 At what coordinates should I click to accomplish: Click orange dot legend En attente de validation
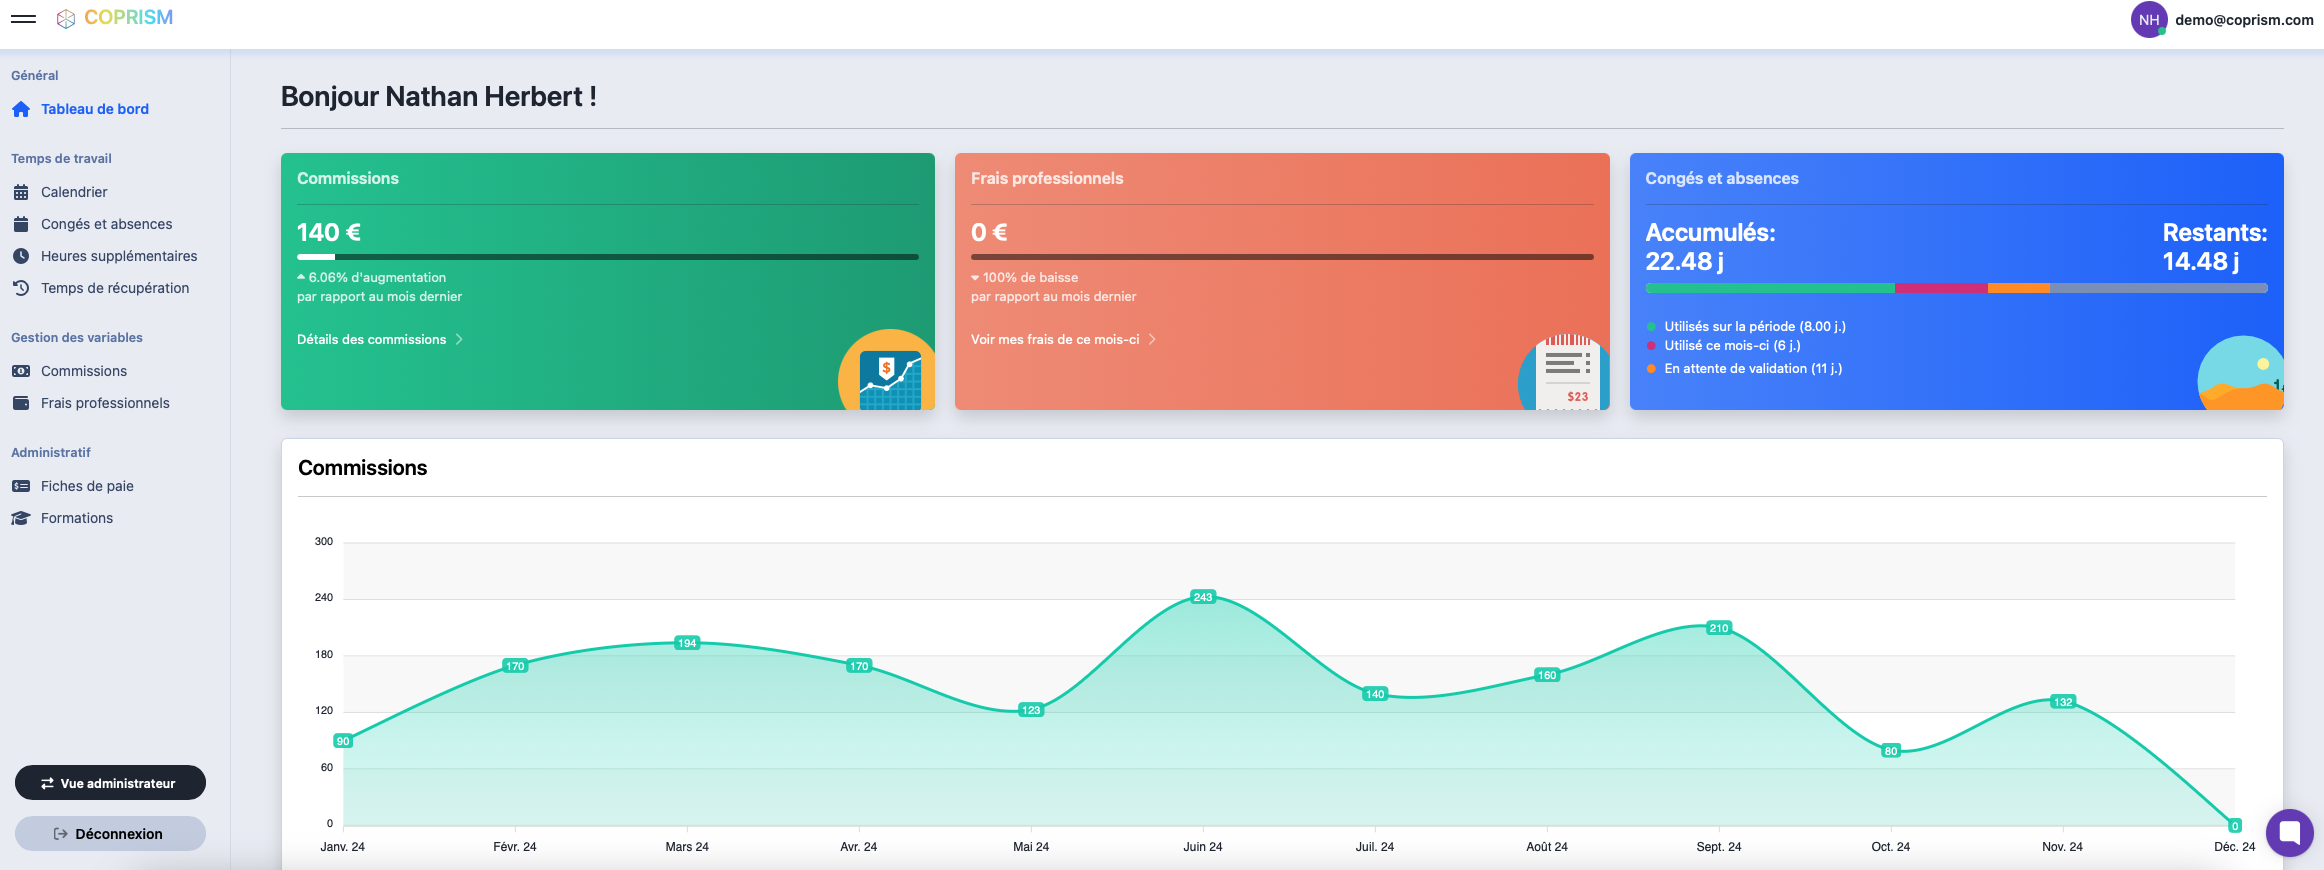(1651, 369)
